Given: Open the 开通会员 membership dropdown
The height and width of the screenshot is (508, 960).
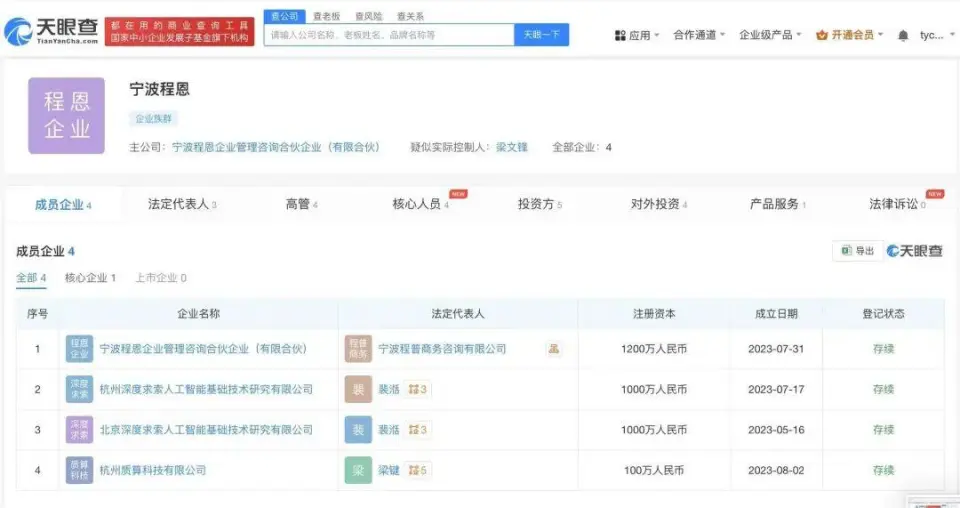Looking at the screenshot, I should (x=851, y=35).
